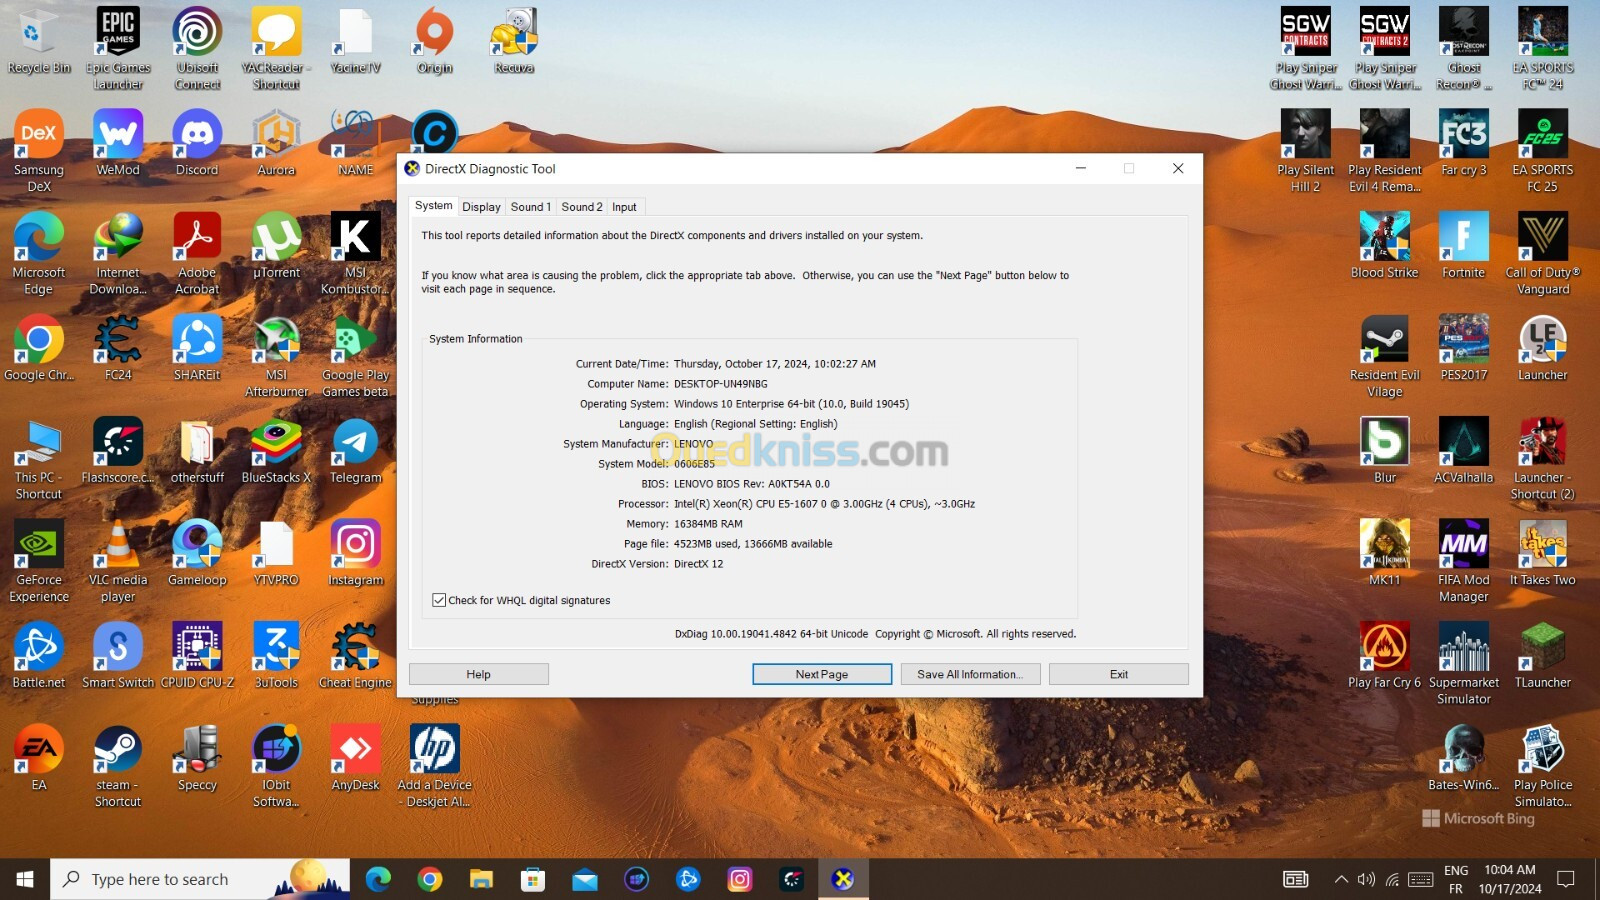Click Save All Information button
The image size is (1600, 900).
point(970,674)
